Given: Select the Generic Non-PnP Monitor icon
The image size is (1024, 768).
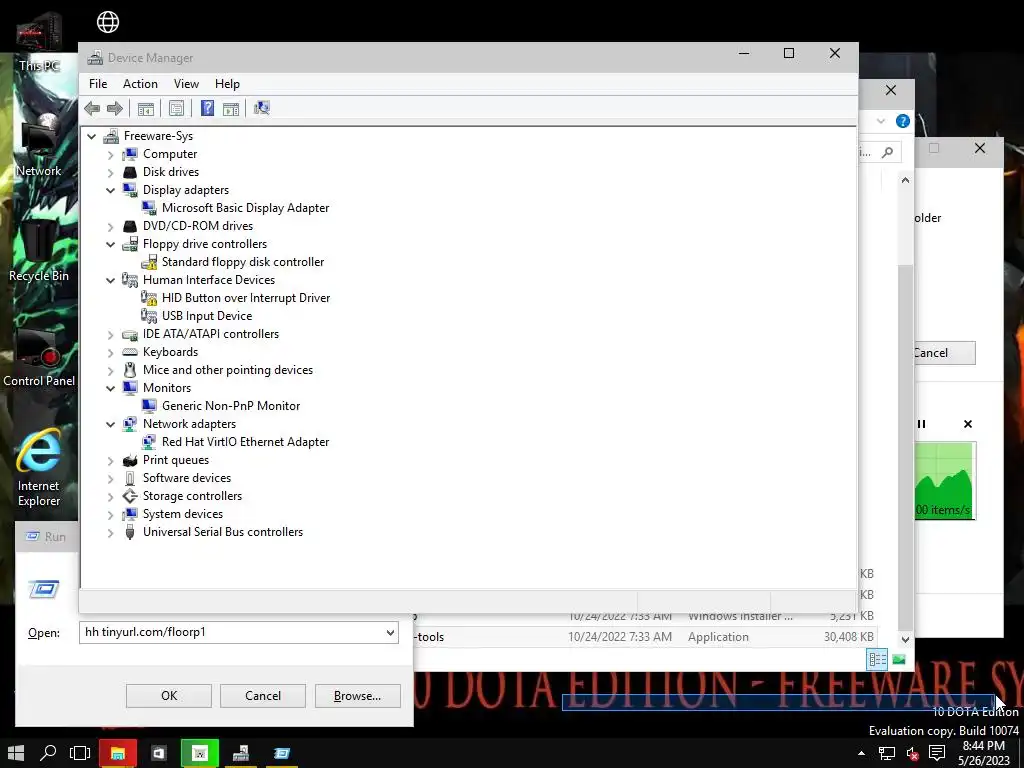Looking at the screenshot, I should point(149,406).
